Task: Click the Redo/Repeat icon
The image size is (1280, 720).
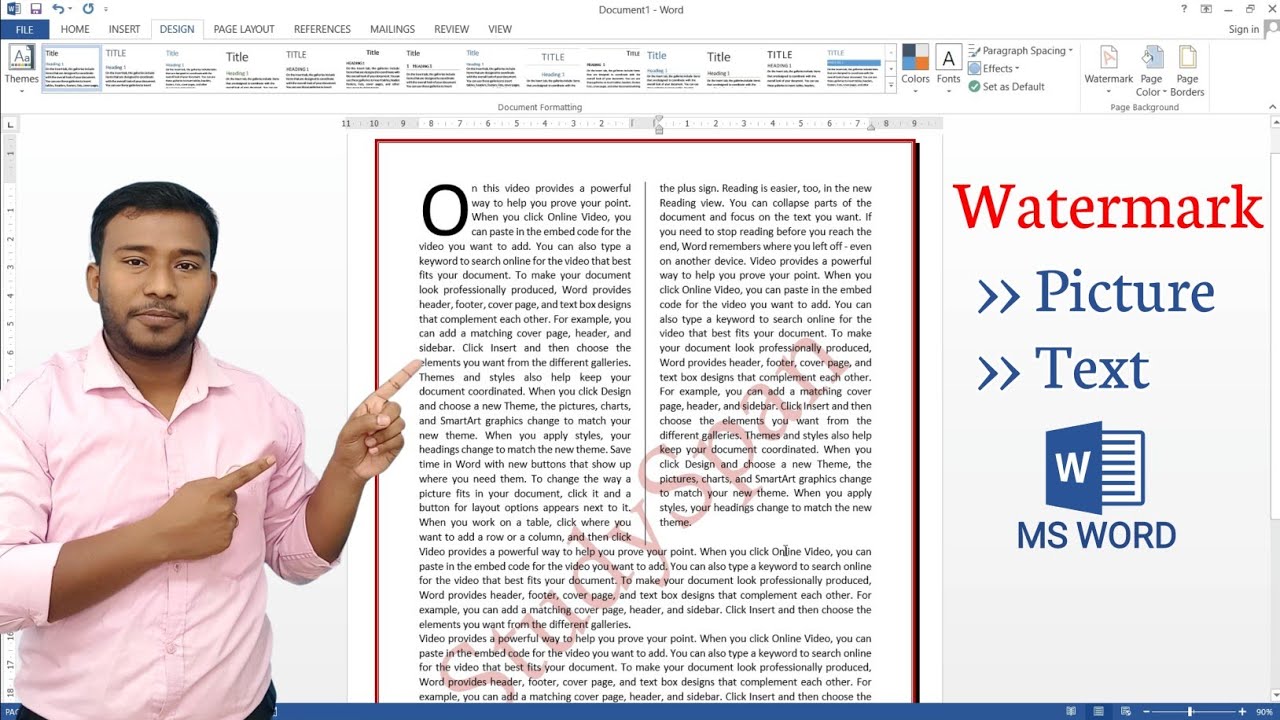Action: (x=88, y=9)
